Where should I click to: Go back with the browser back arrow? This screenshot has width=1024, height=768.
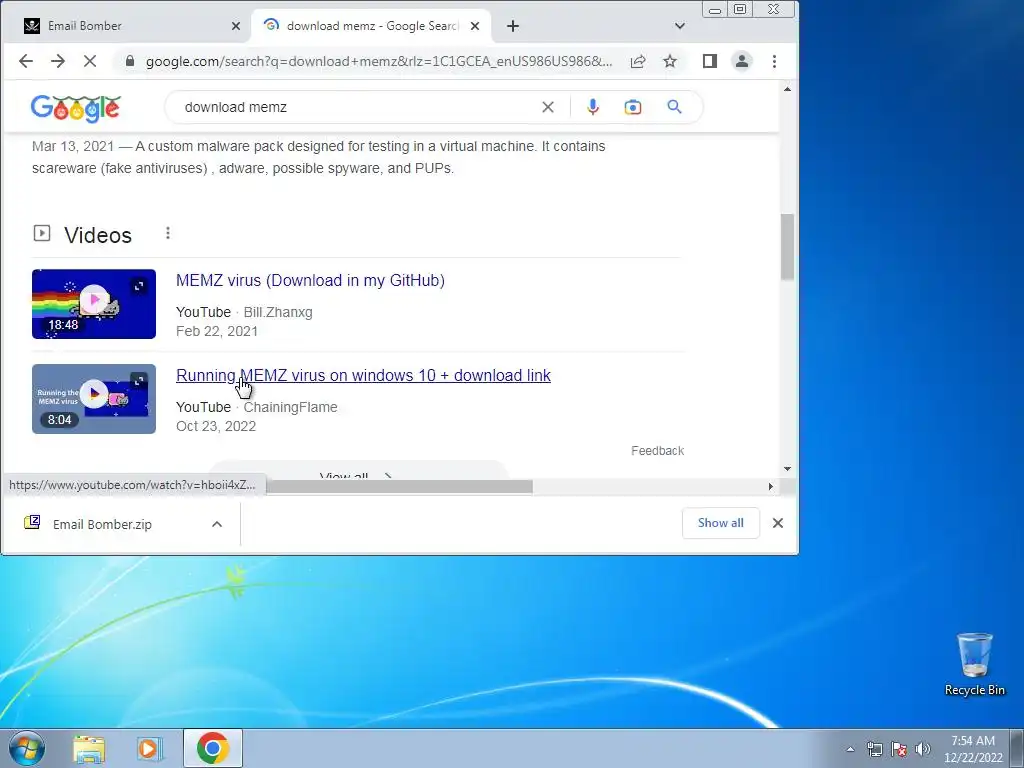(x=25, y=61)
